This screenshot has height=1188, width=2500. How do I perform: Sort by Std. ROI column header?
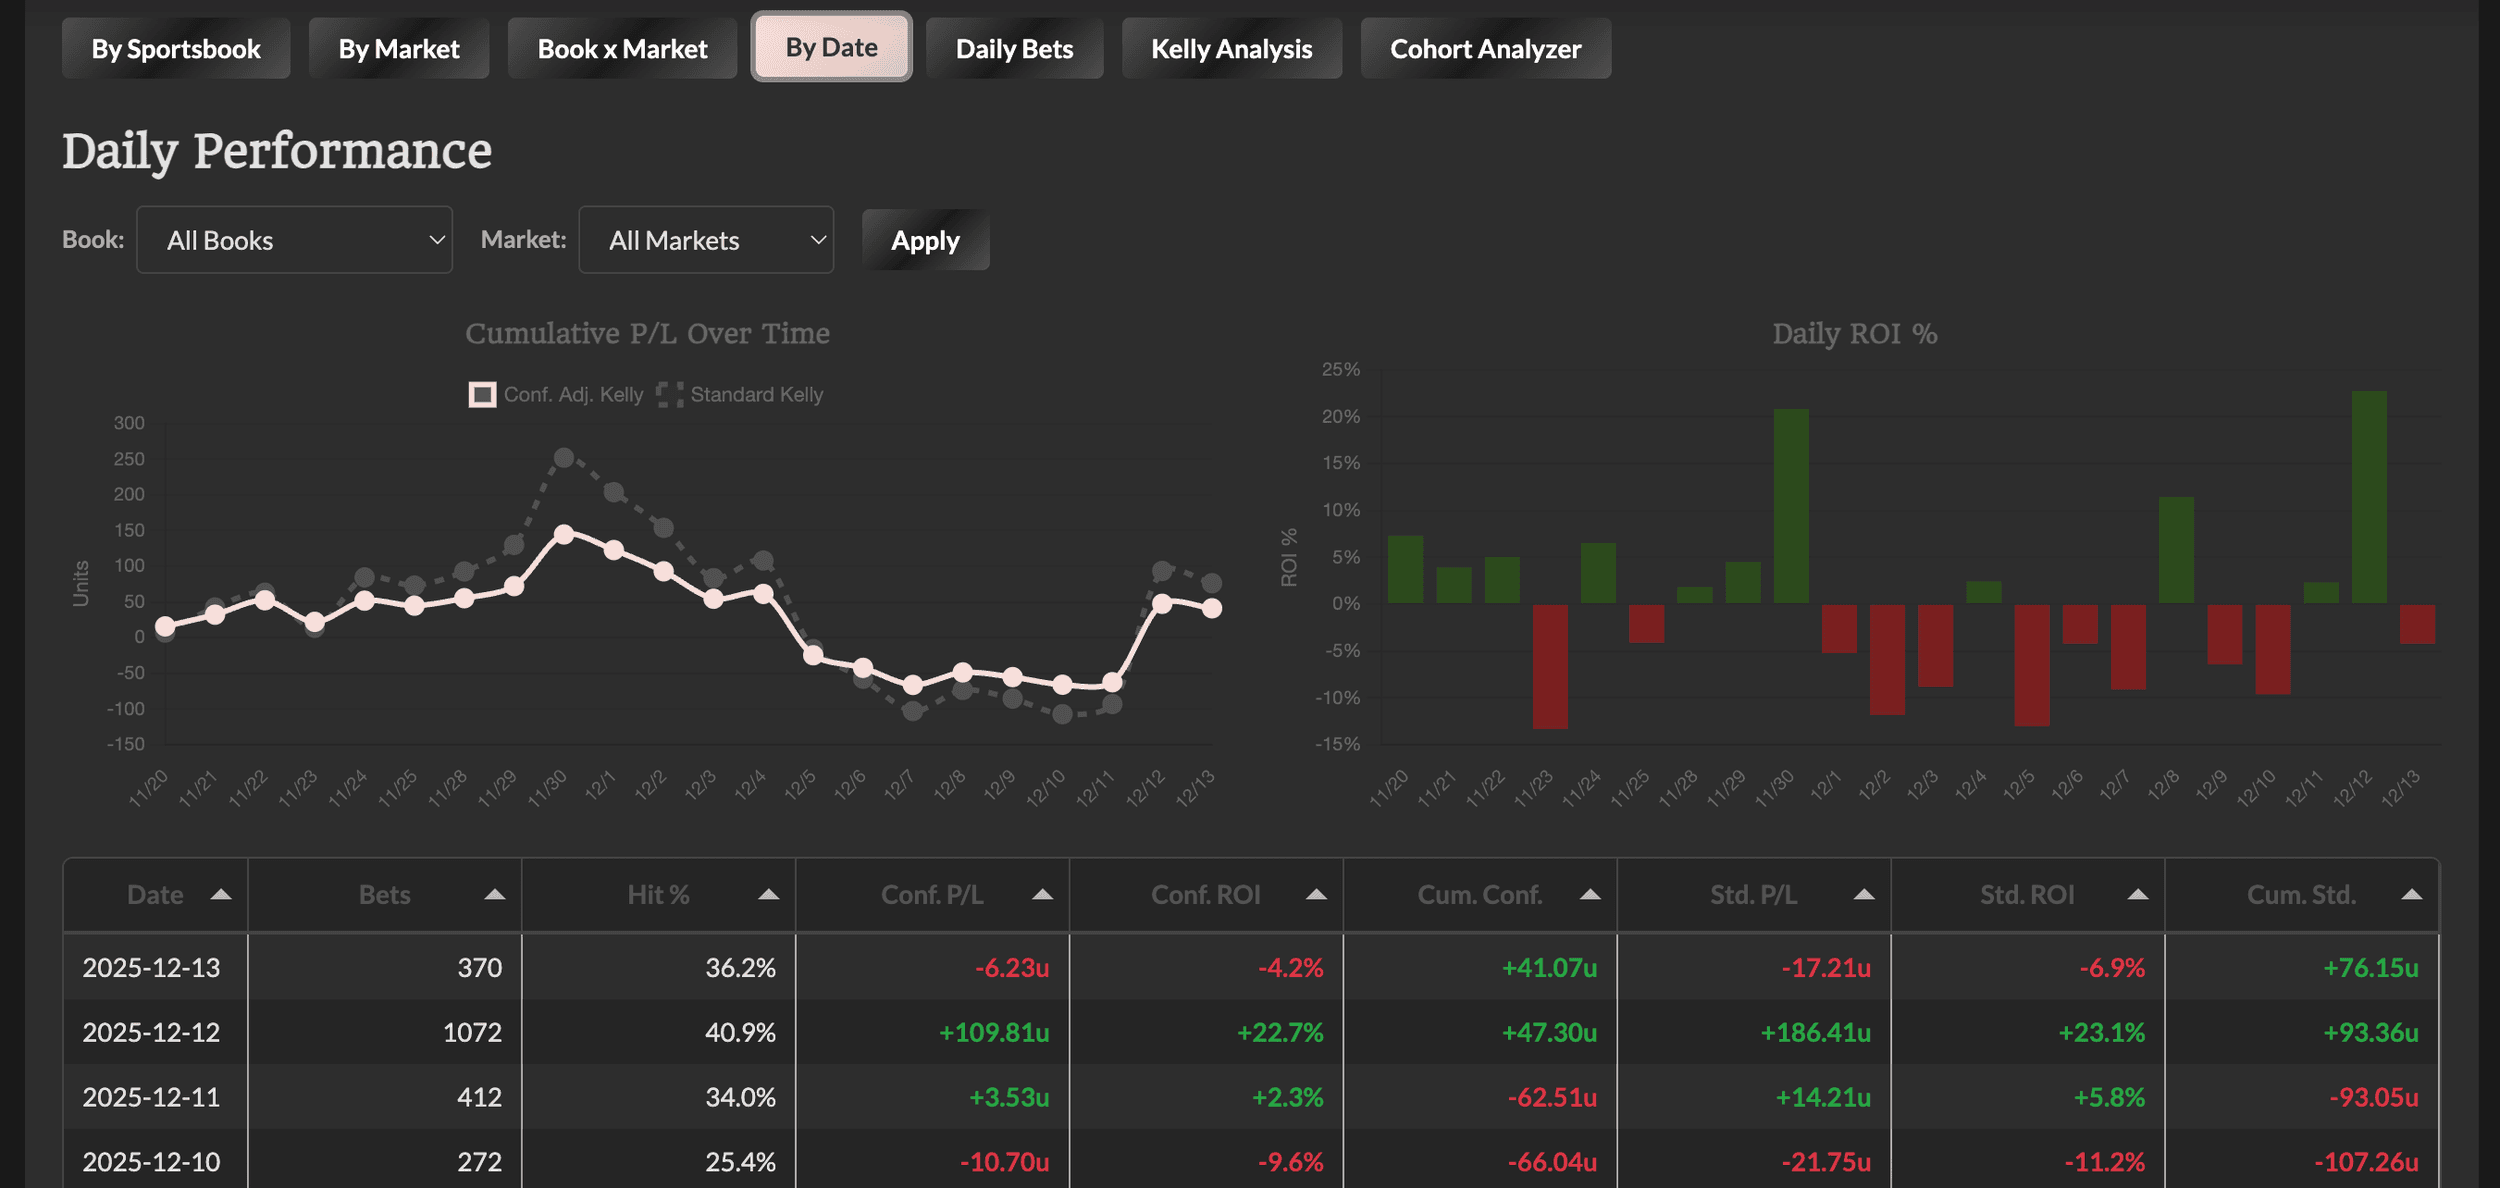pyautogui.click(x=2027, y=895)
